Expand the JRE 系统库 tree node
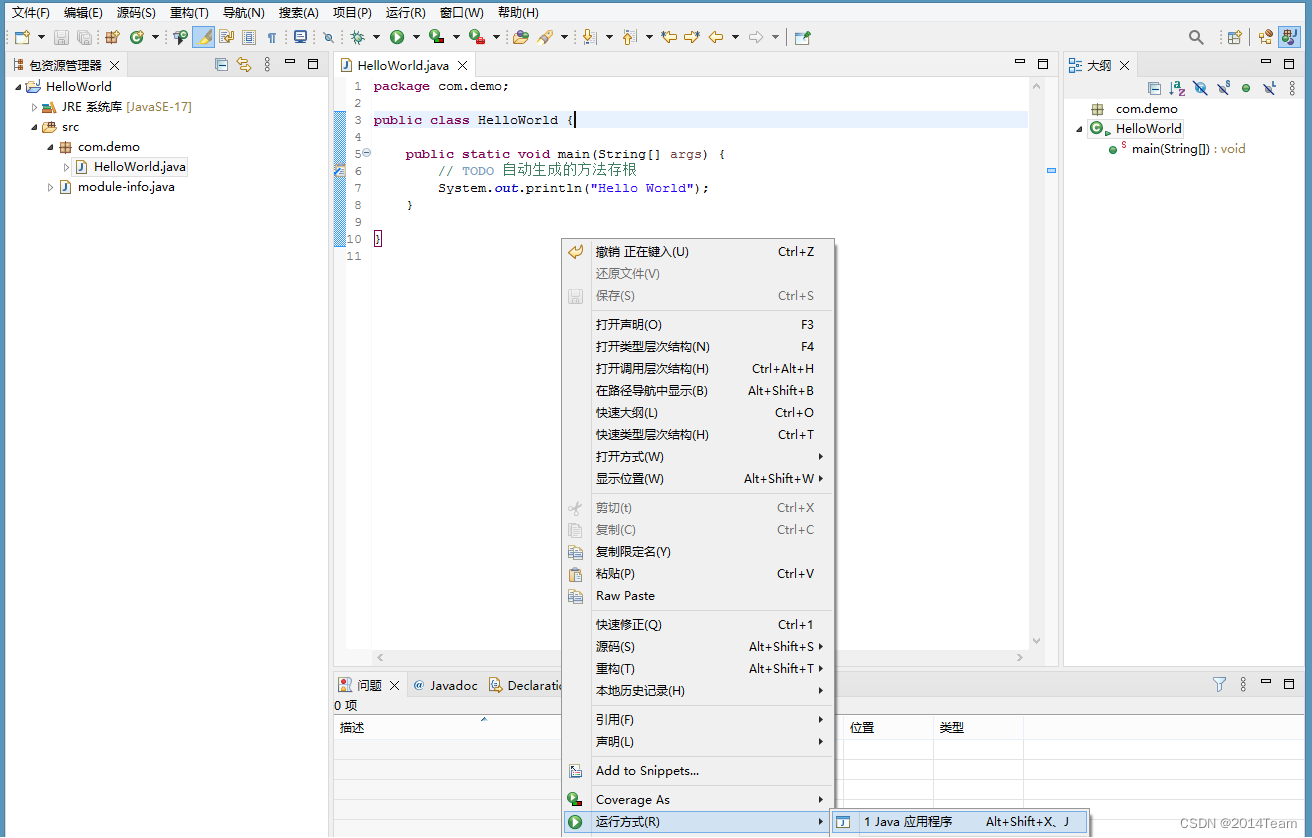 34,107
